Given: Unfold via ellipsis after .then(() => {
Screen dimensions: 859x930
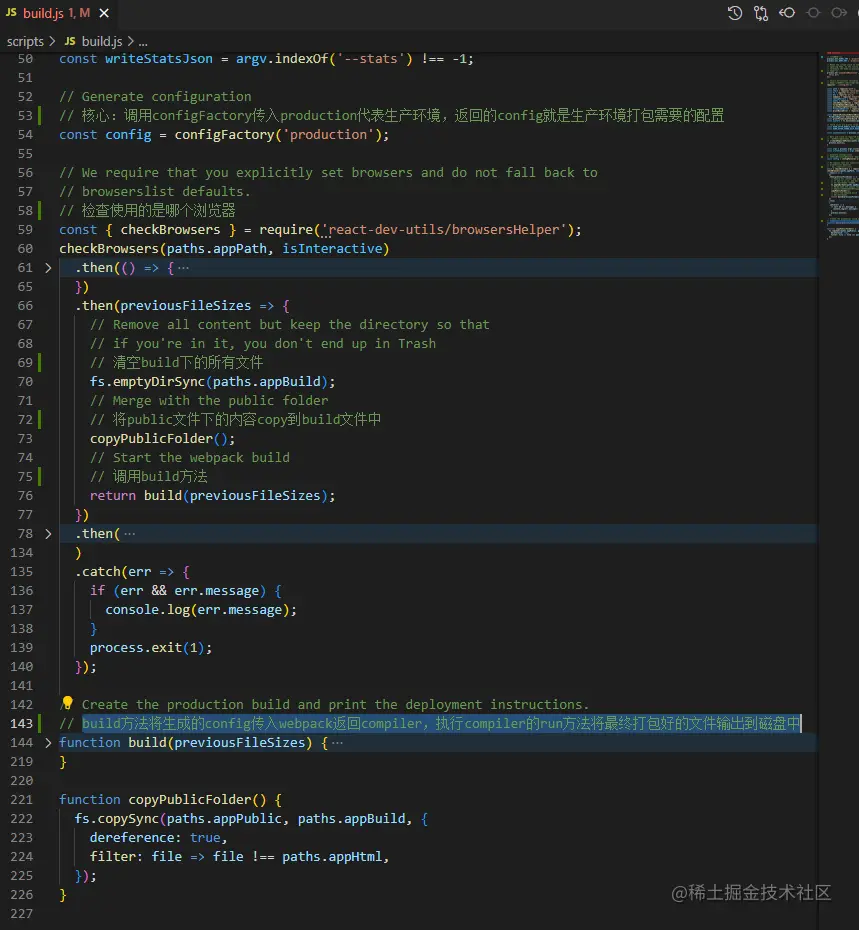Looking at the screenshot, I should point(183,268).
